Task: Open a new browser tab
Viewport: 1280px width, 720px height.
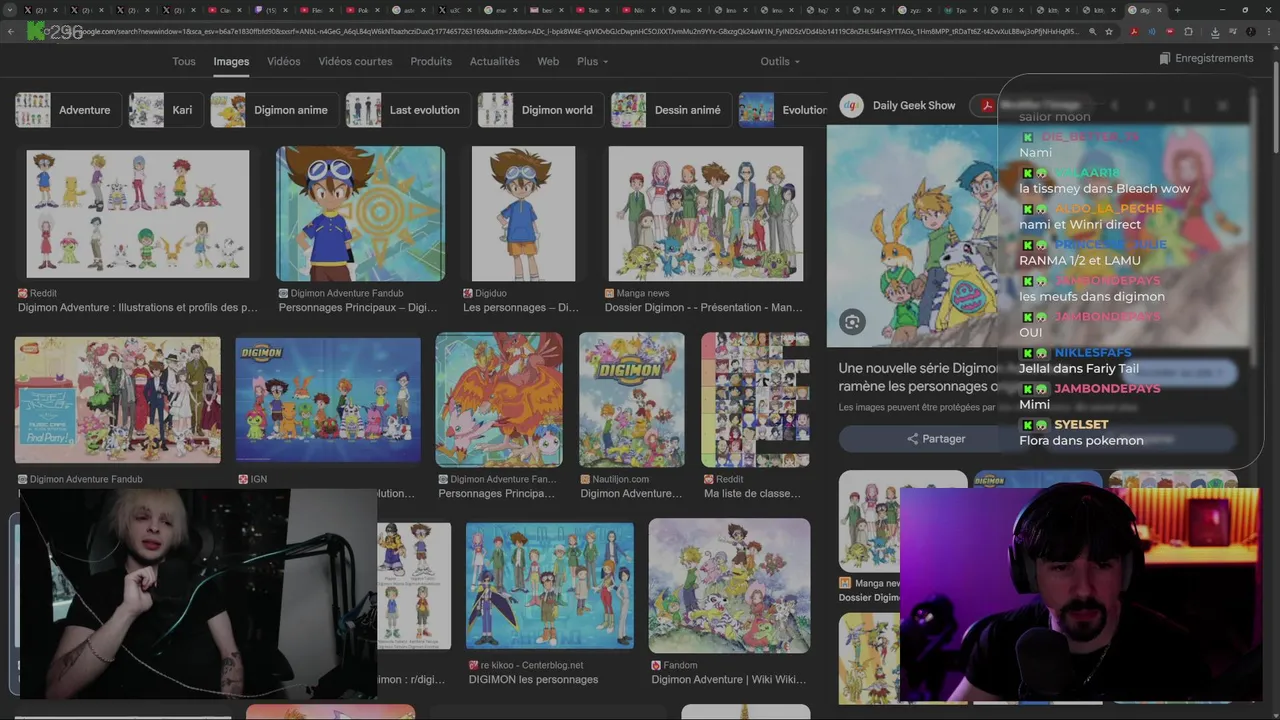Action: click(1177, 10)
